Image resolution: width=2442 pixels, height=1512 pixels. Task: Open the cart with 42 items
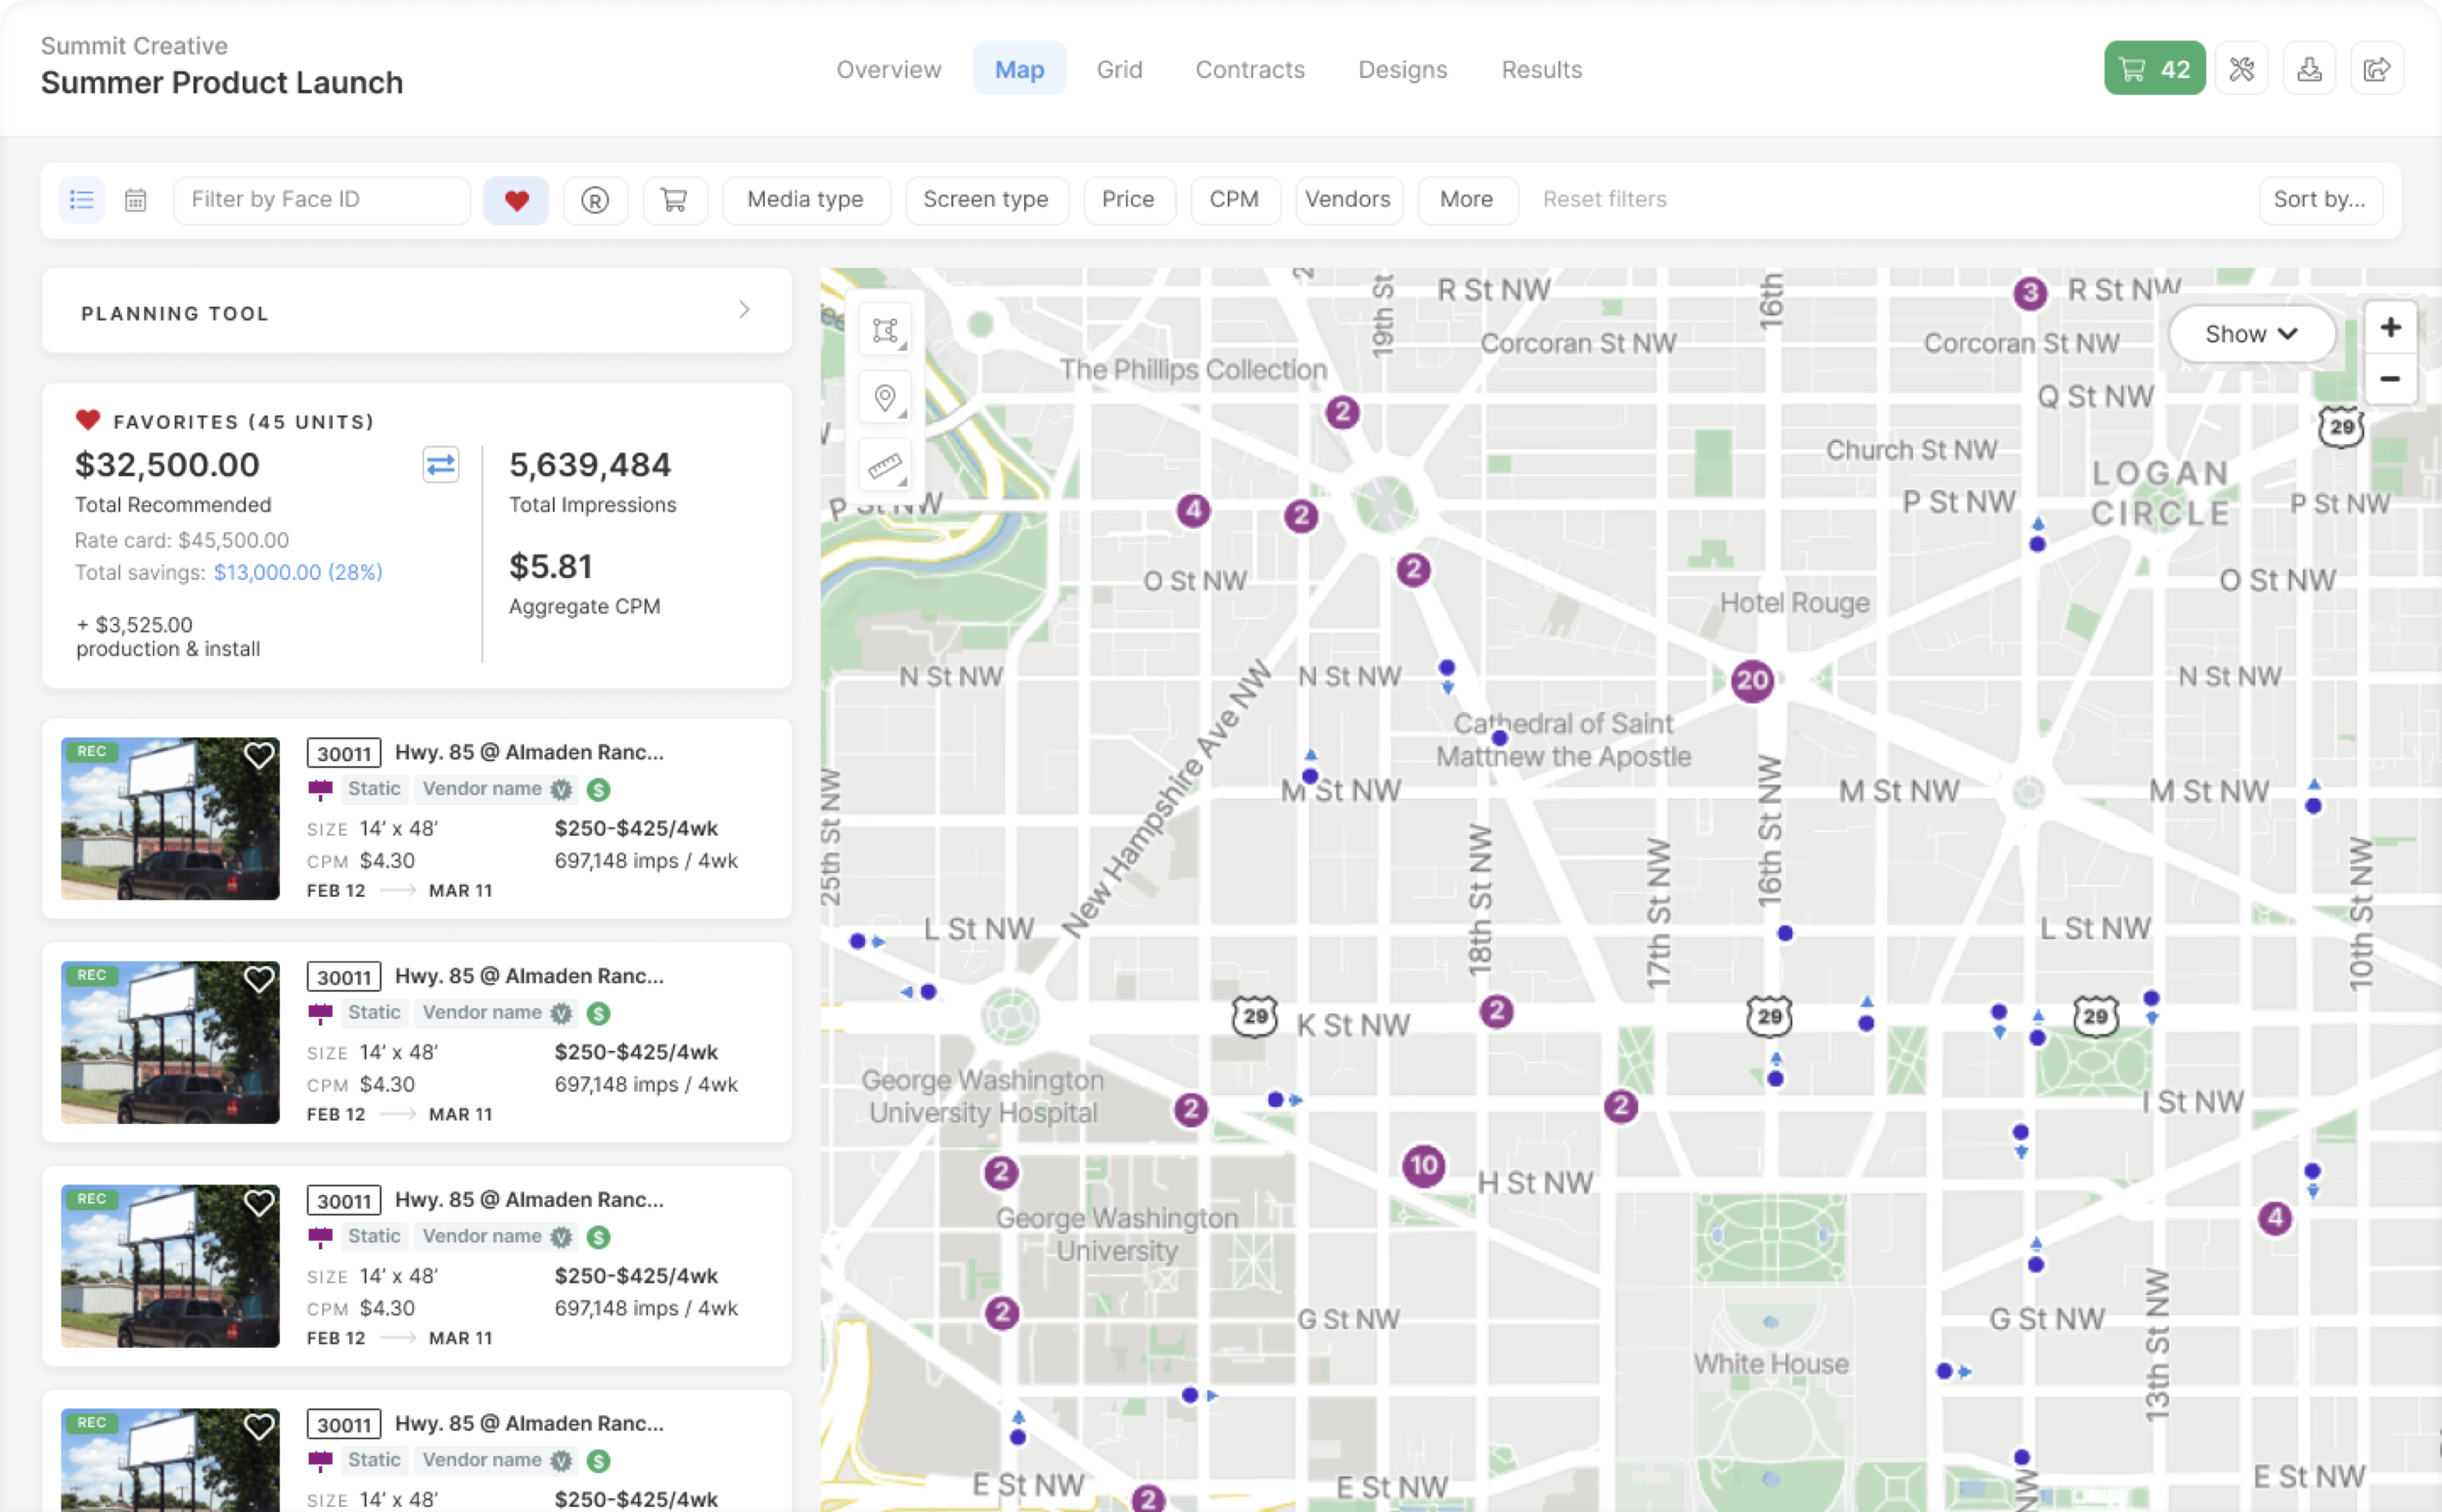pos(2154,68)
